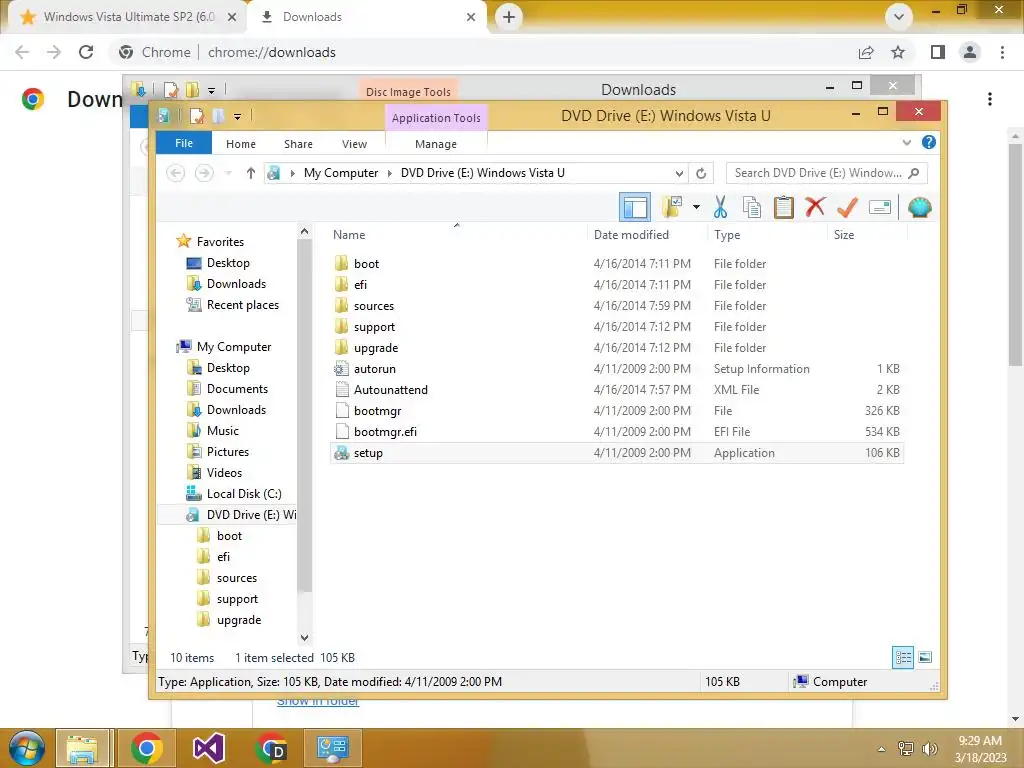Open the View ribbon tab
1024x768 pixels.
coord(354,144)
